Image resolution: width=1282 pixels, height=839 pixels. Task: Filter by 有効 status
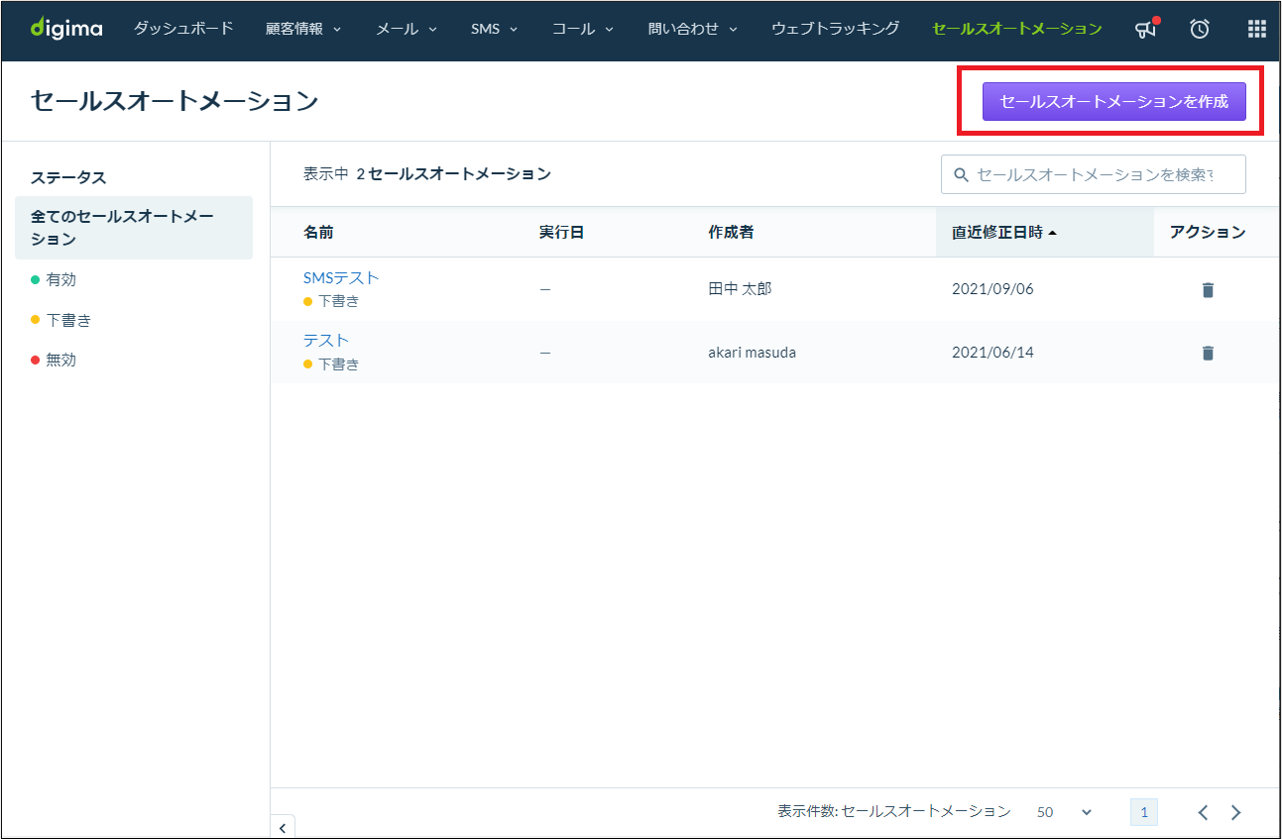click(61, 280)
